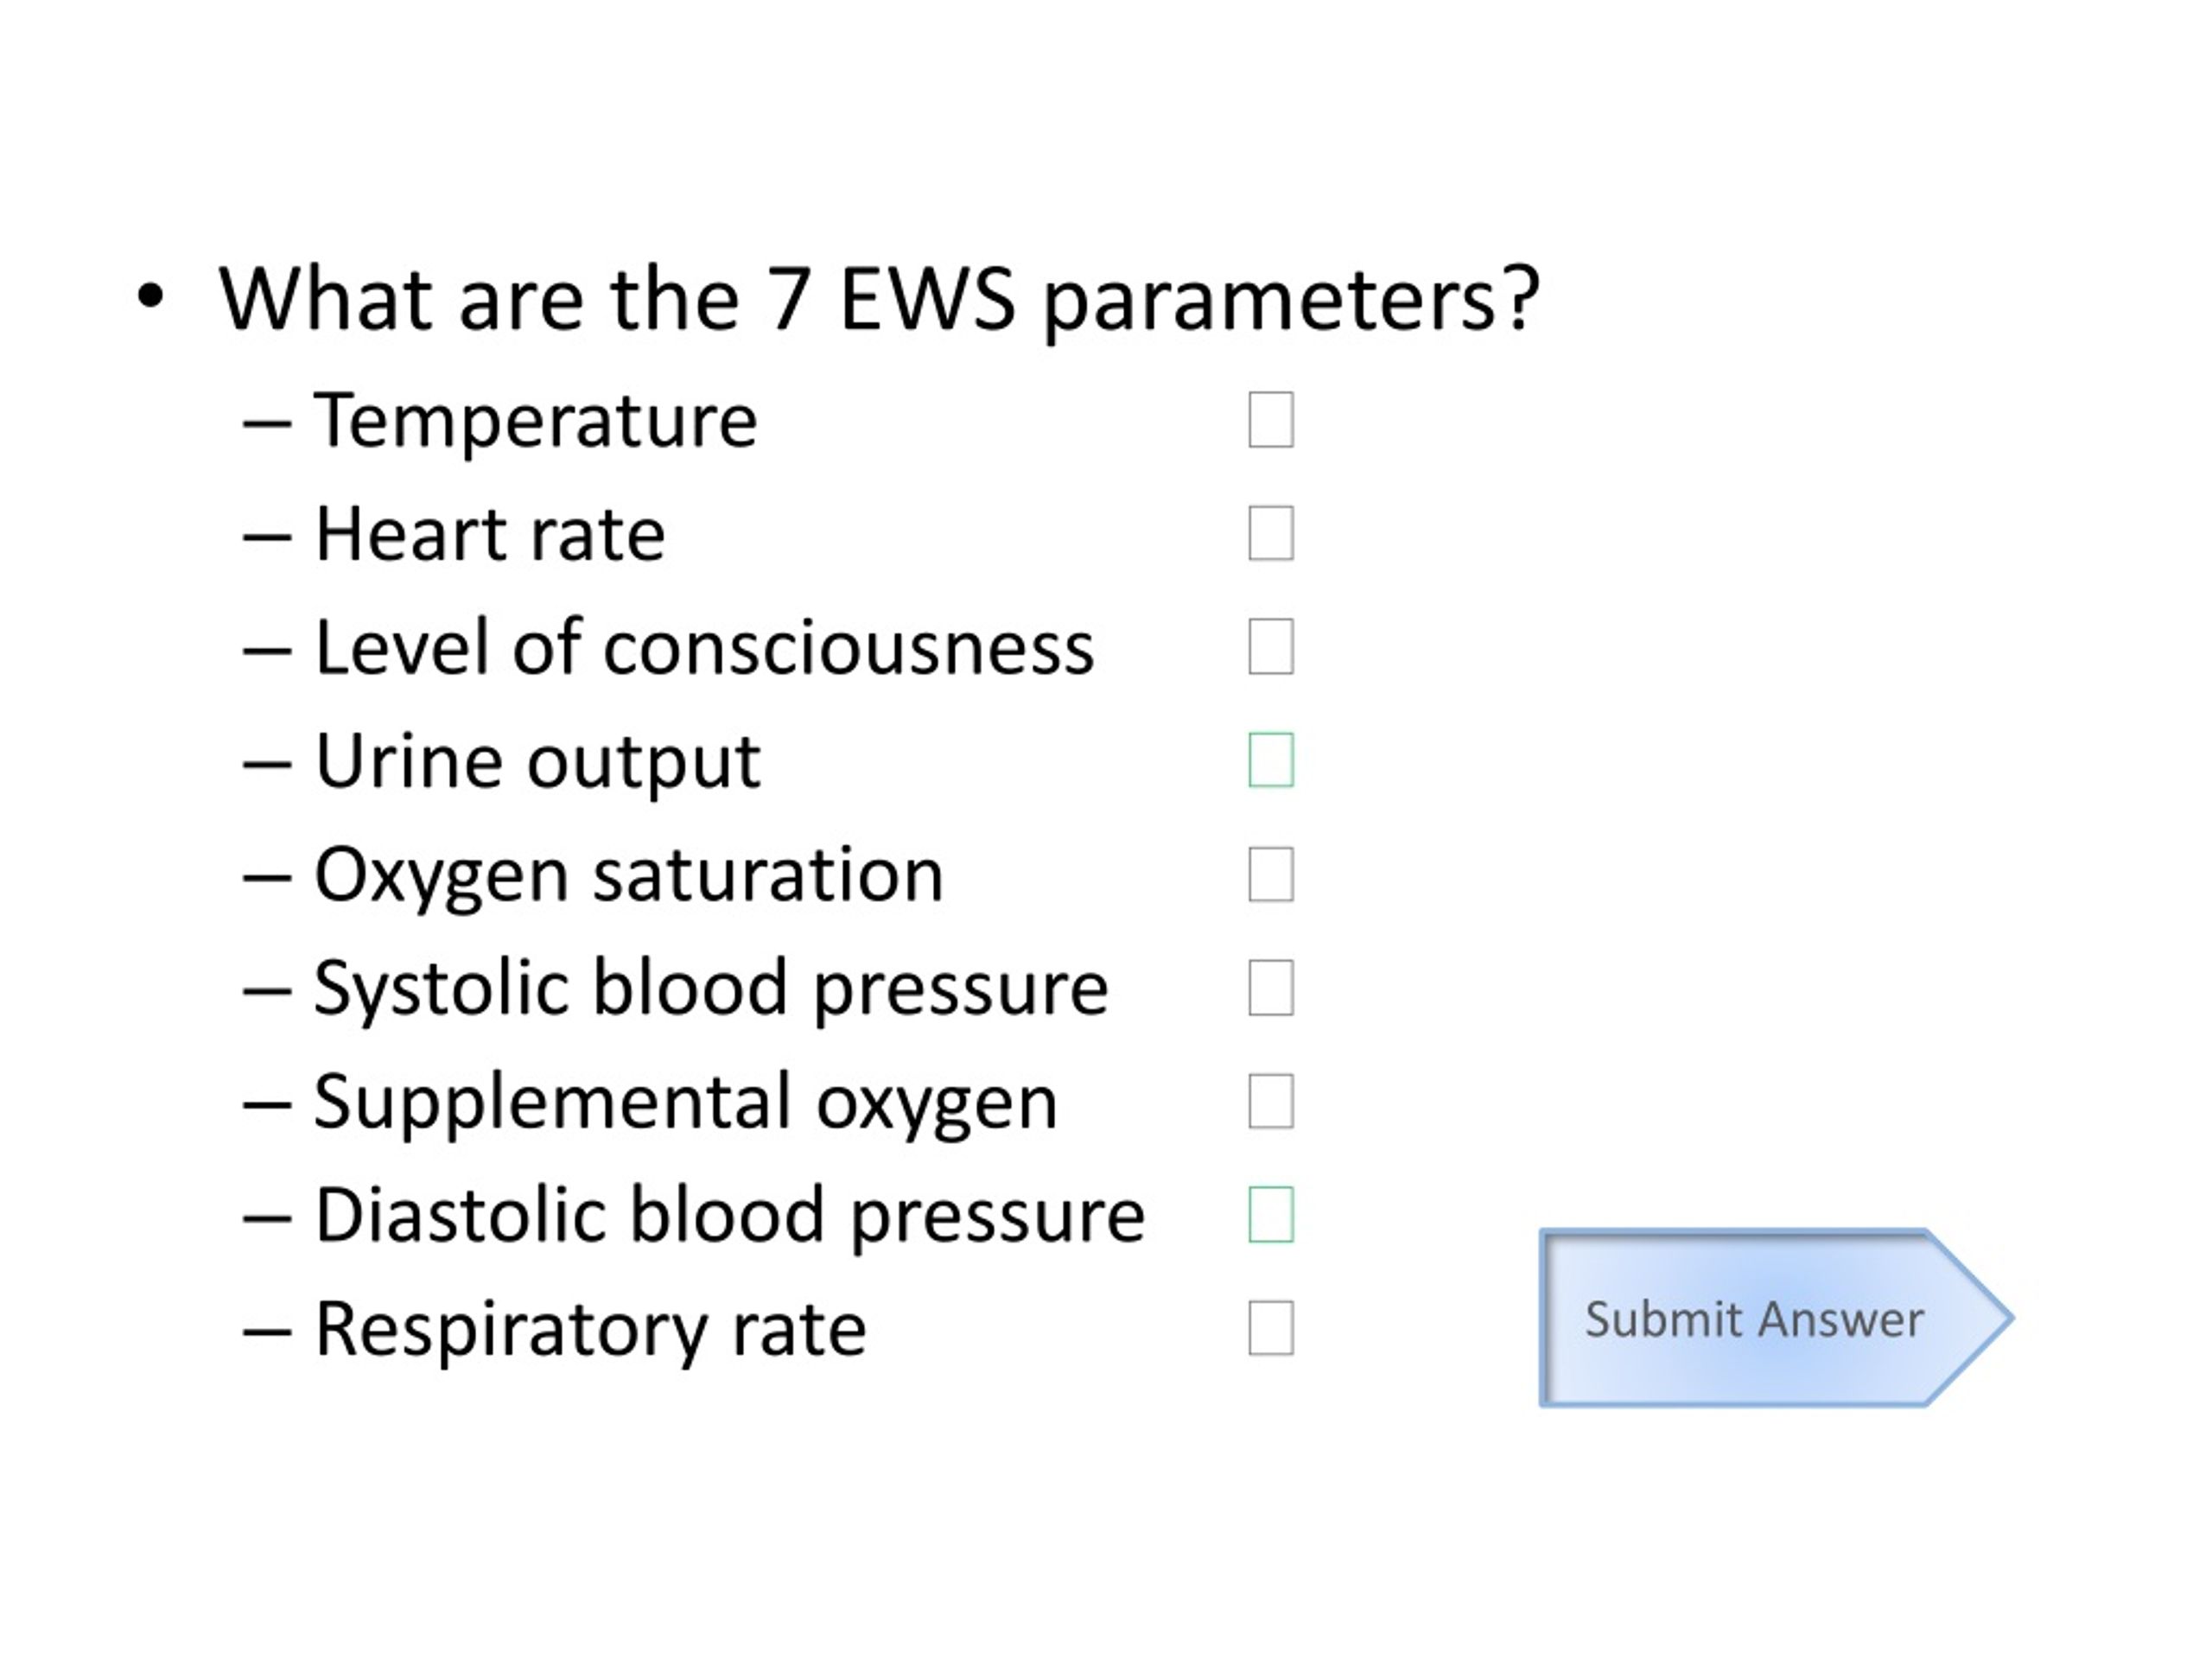2212x1659 pixels.
Task: Click the Temperature option text
Action: coord(535,421)
